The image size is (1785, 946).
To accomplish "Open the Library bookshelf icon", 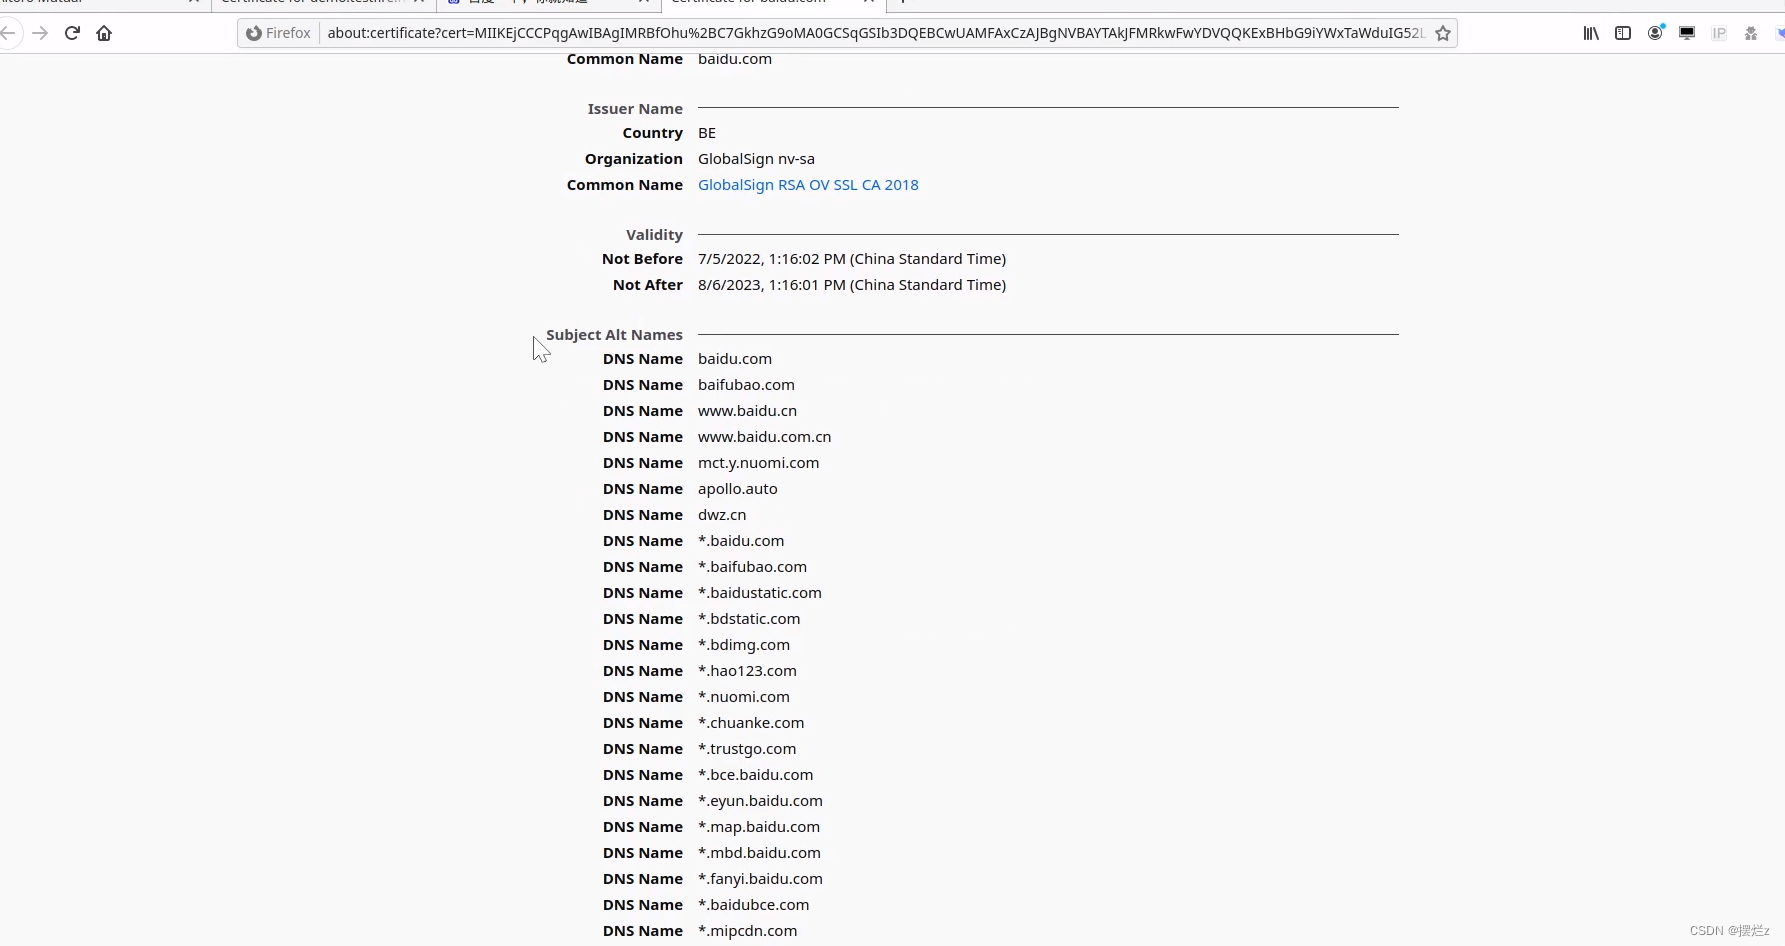I will coord(1591,33).
